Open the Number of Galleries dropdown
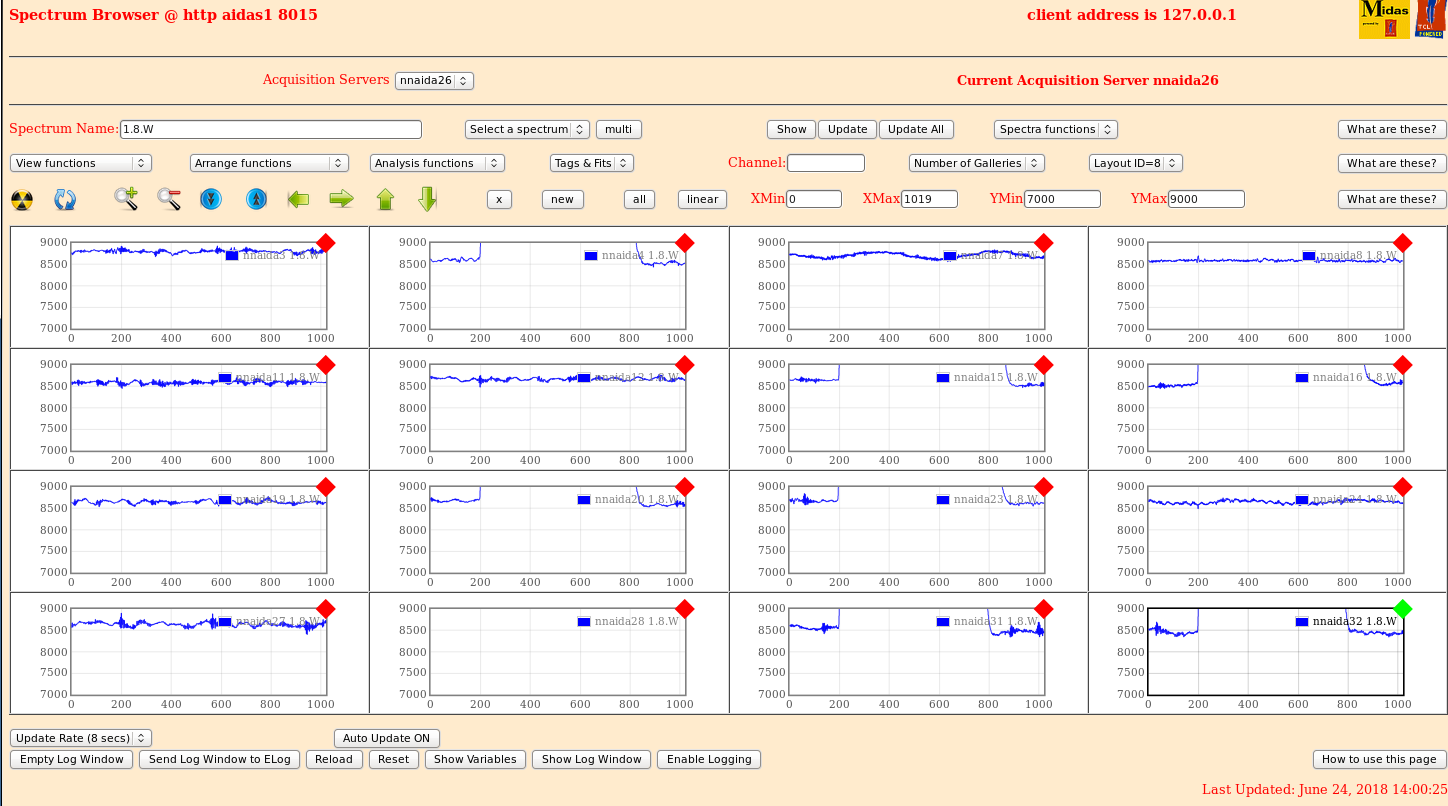This screenshot has width=1448, height=806. coord(977,163)
